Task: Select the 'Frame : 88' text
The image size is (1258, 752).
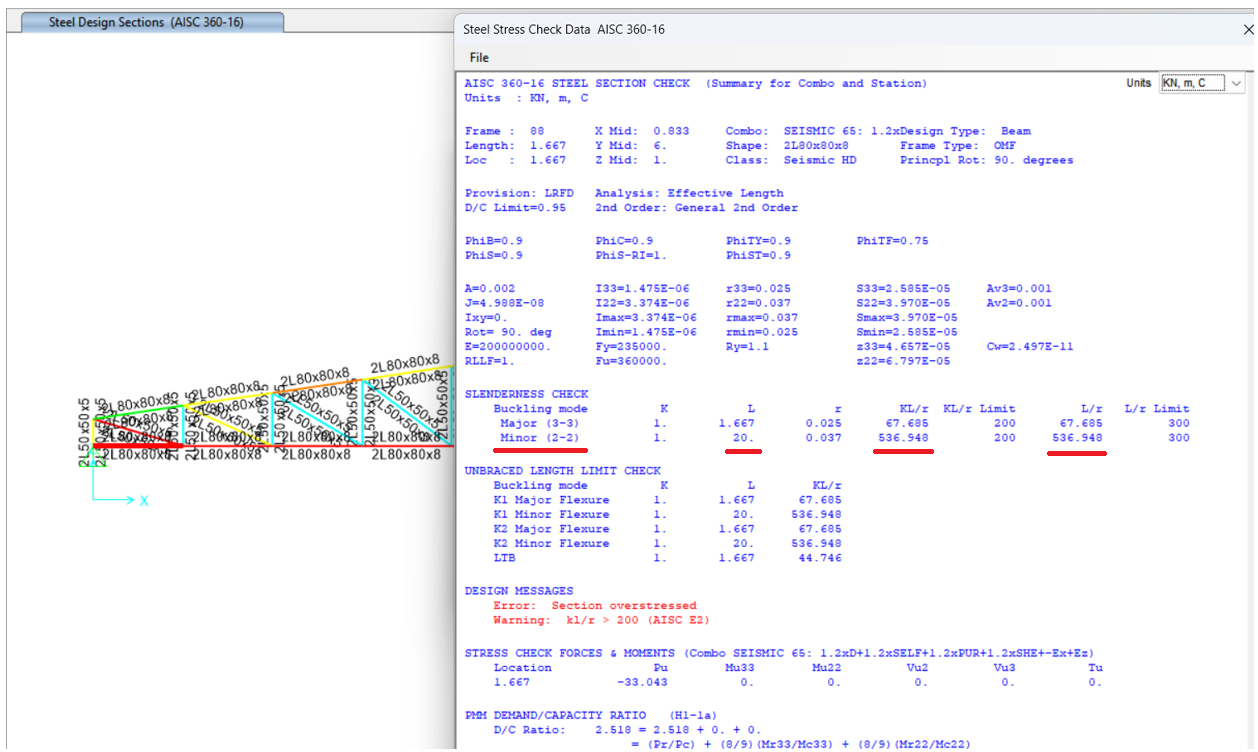Action: [x=505, y=131]
